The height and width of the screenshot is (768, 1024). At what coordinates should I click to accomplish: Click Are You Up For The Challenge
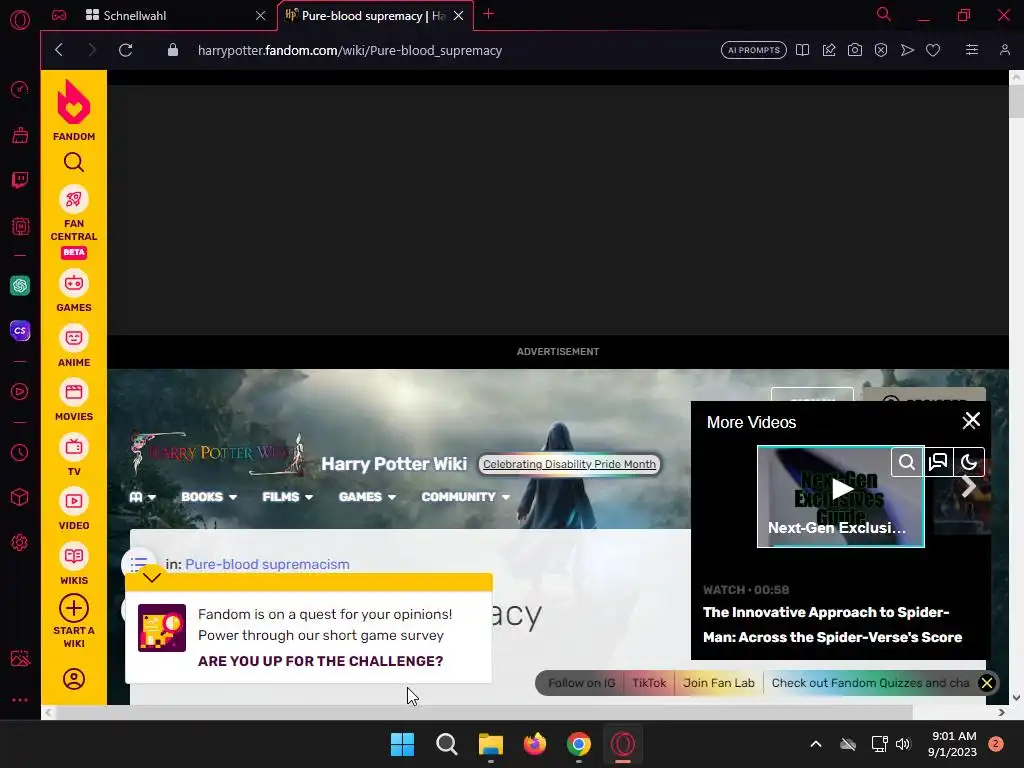tap(321, 661)
